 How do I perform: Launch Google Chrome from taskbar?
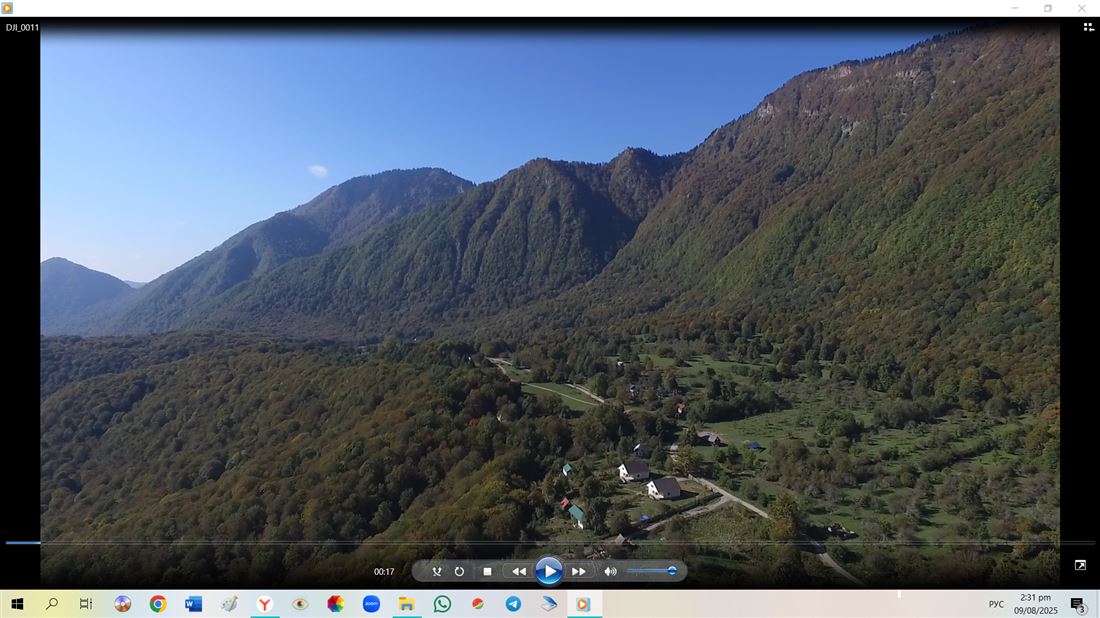point(158,604)
